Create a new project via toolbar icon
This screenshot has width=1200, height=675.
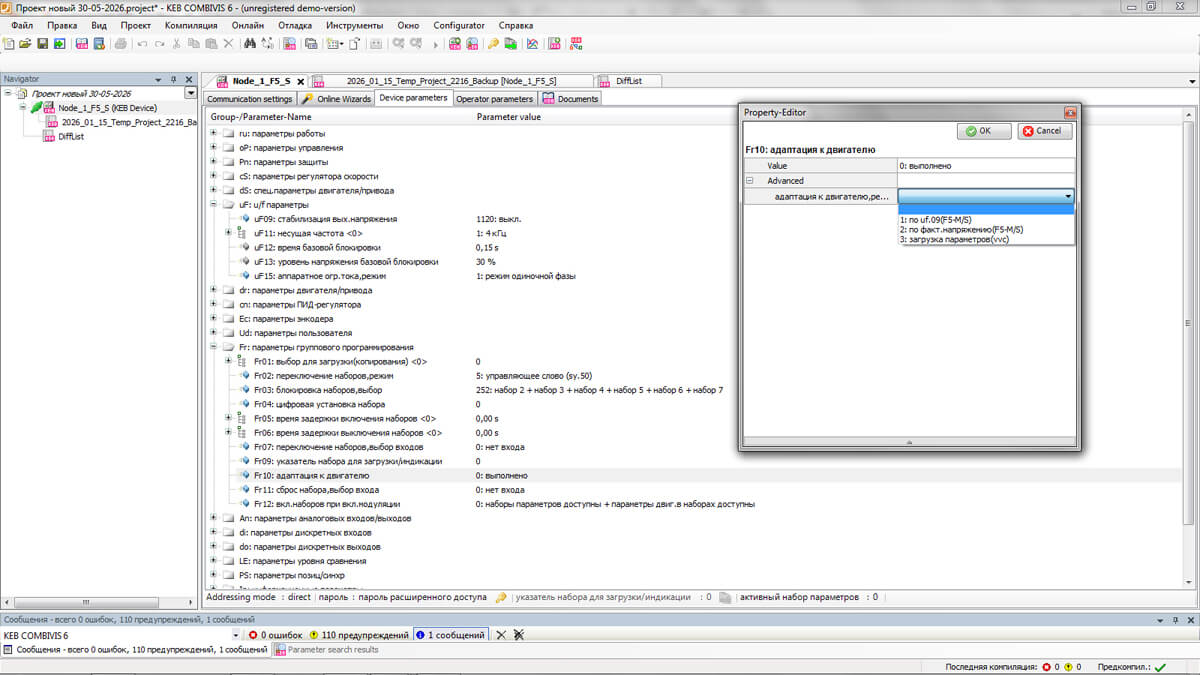coord(9,44)
